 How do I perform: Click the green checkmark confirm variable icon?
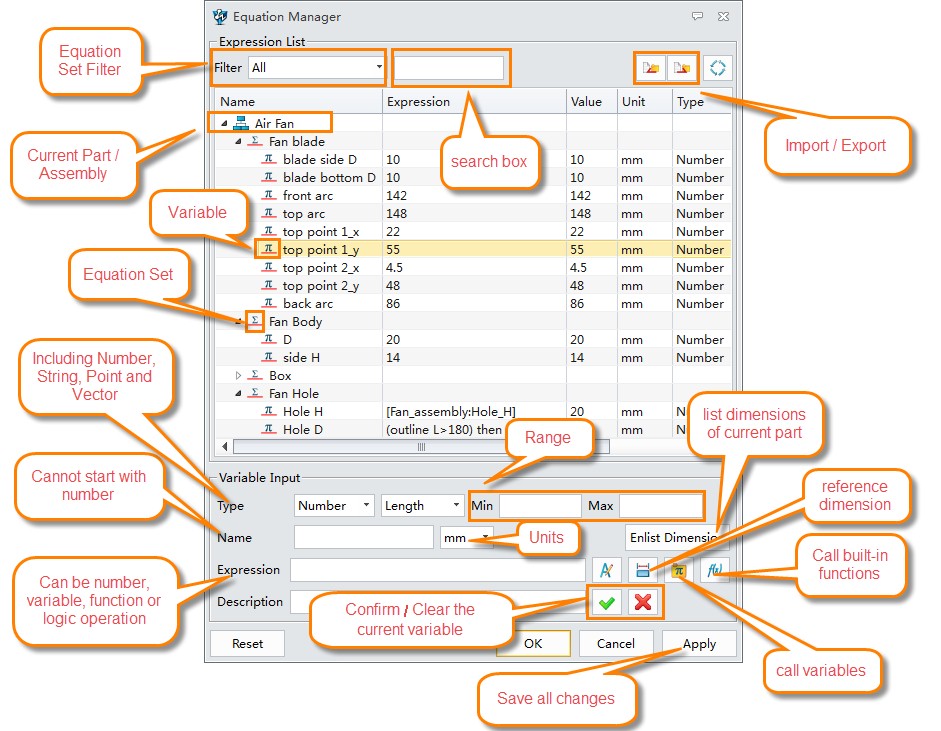[606, 602]
